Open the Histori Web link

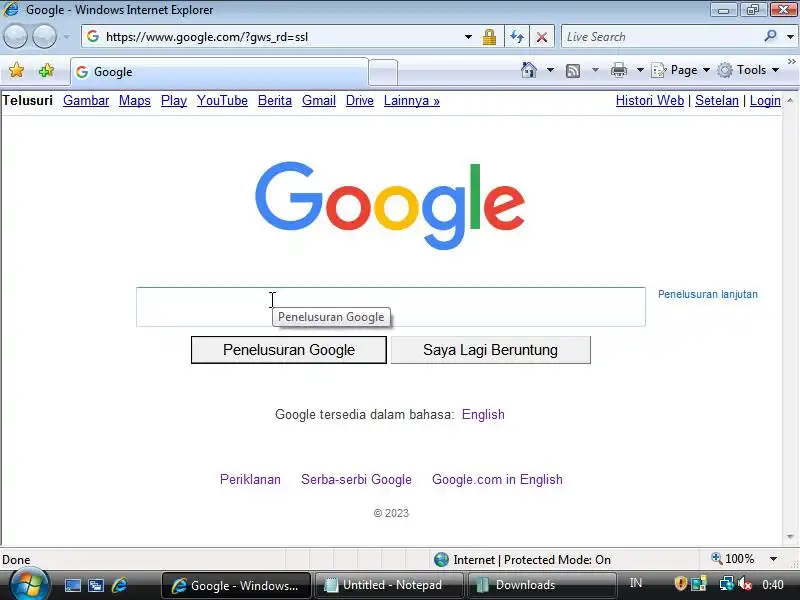coord(650,101)
